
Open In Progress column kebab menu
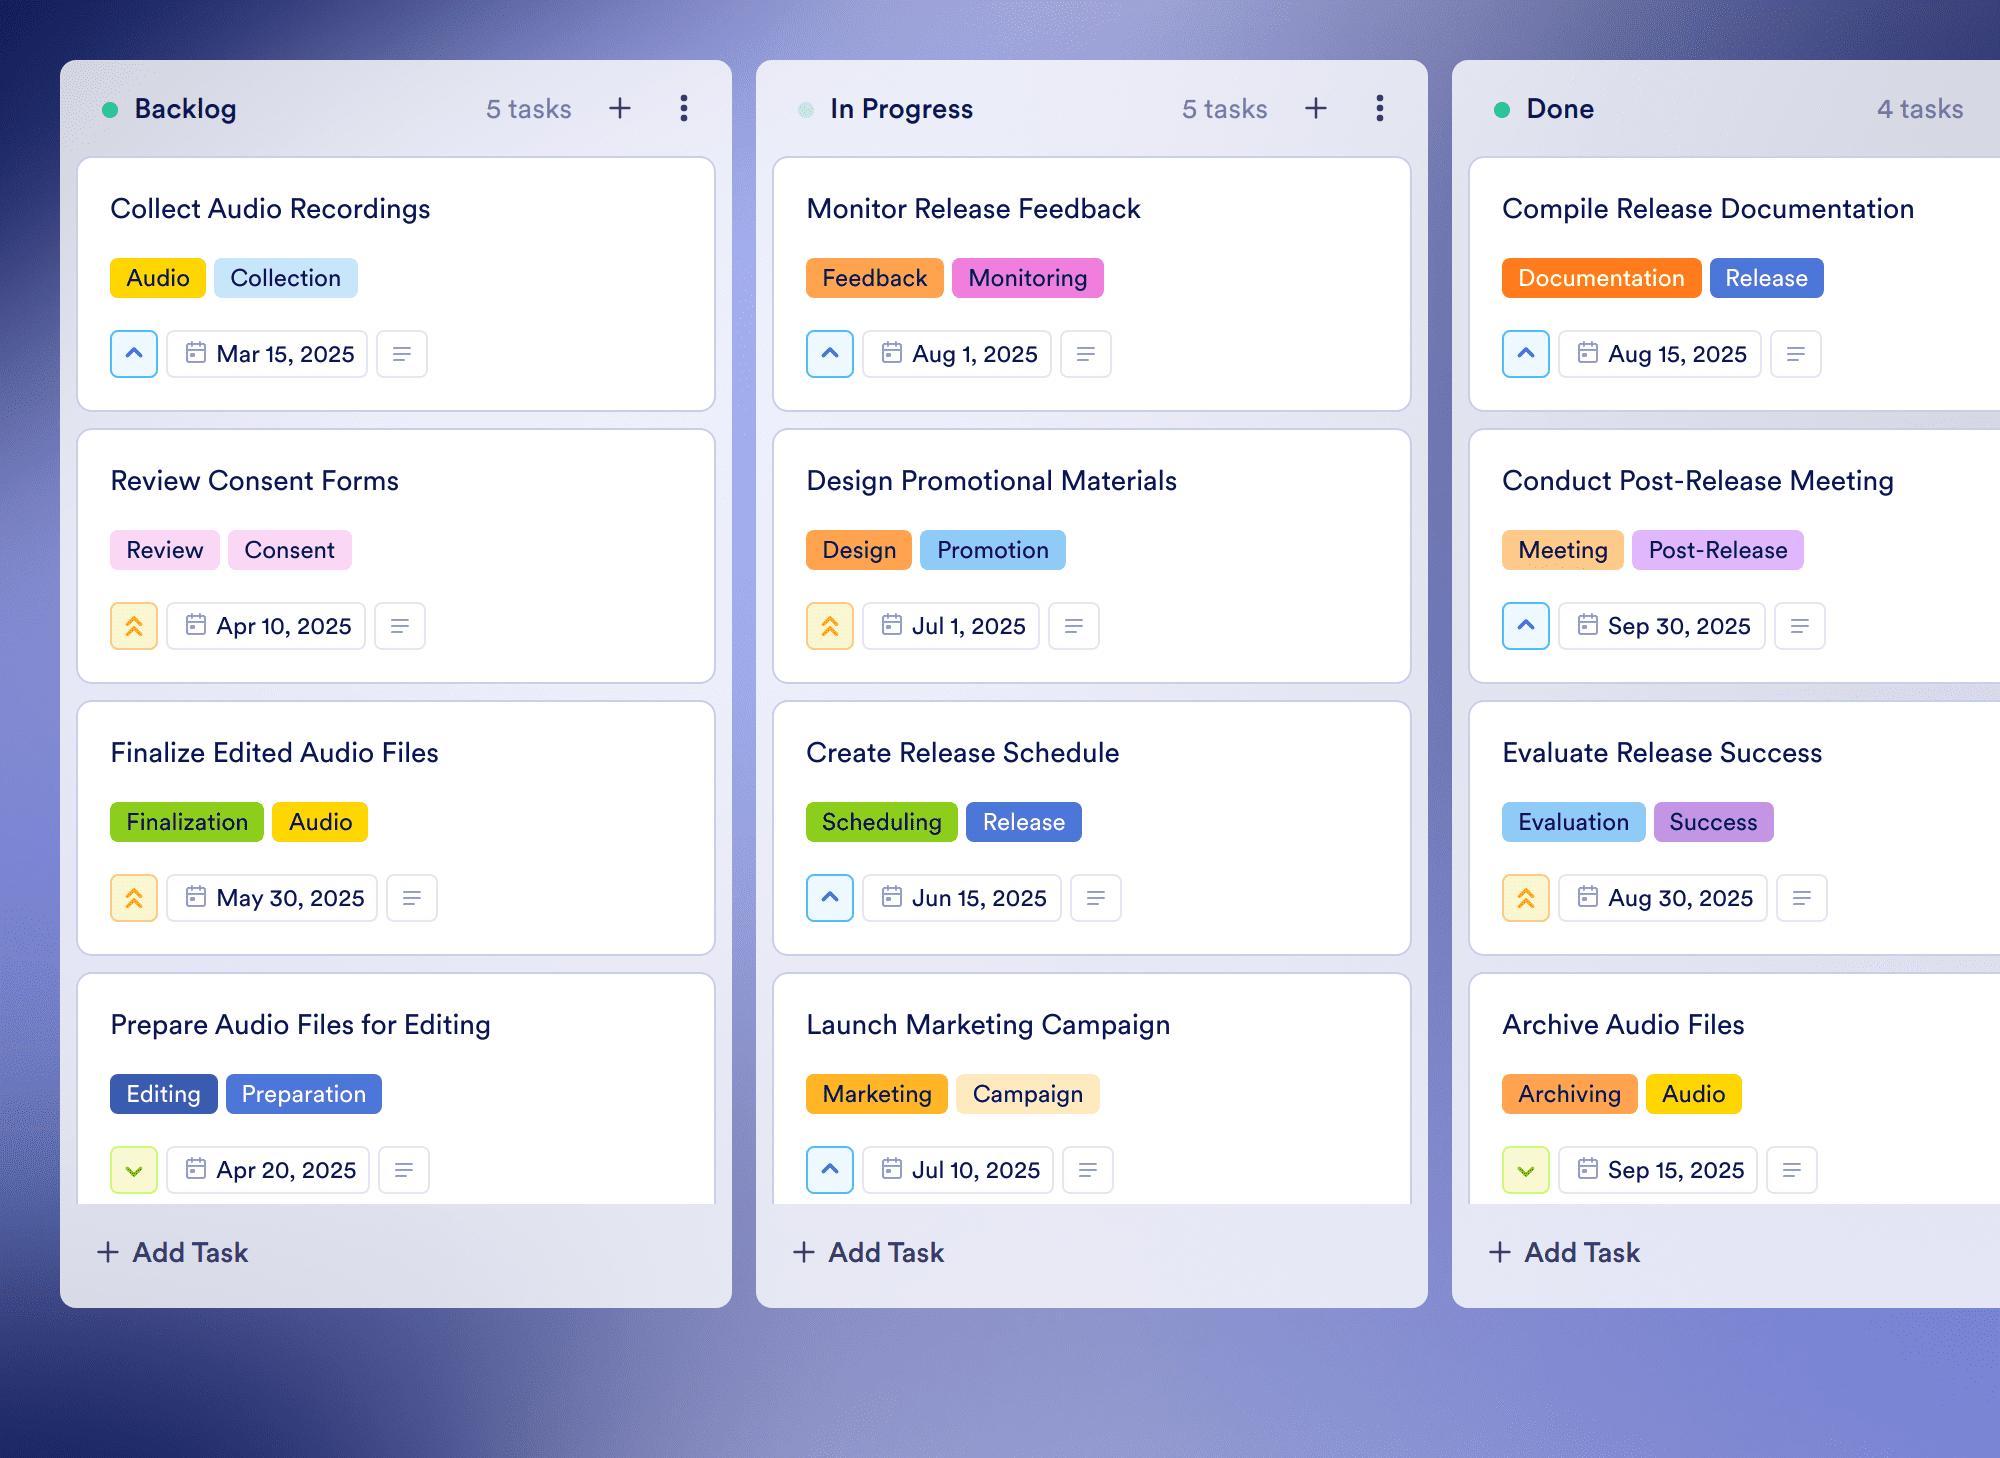point(1380,108)
